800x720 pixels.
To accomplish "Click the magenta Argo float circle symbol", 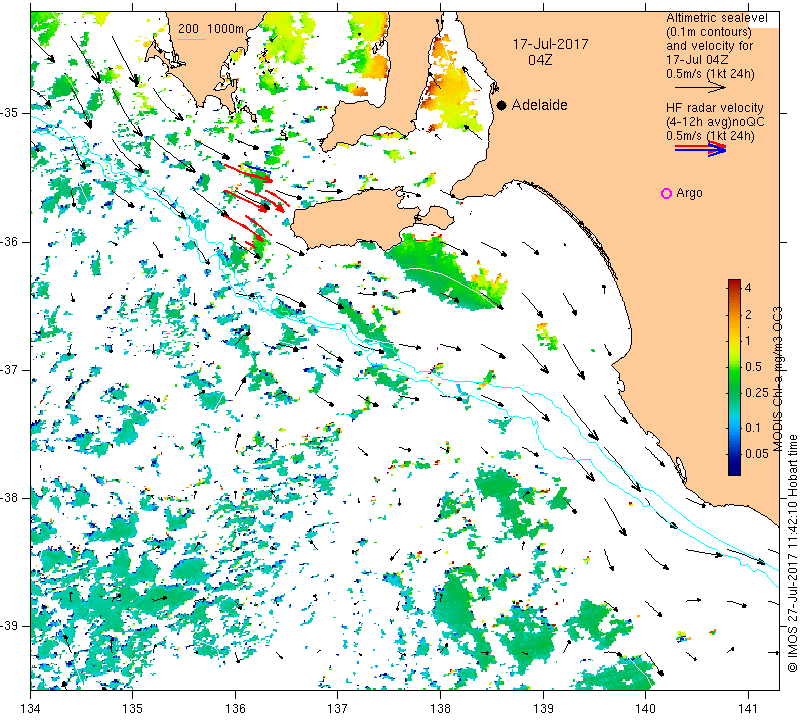I will pos(666,193).
